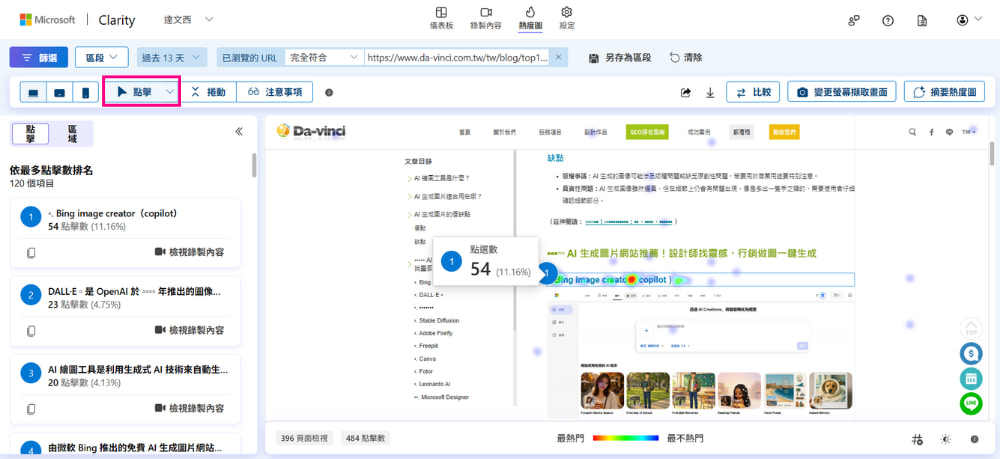Click the visited URL text field

[457, 57]
